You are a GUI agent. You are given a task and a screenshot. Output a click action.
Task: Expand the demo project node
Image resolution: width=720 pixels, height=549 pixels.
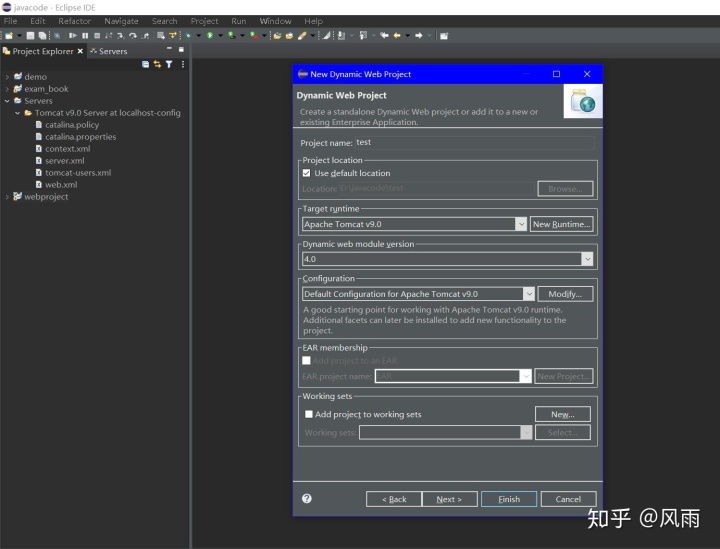[x=7, y=77]
